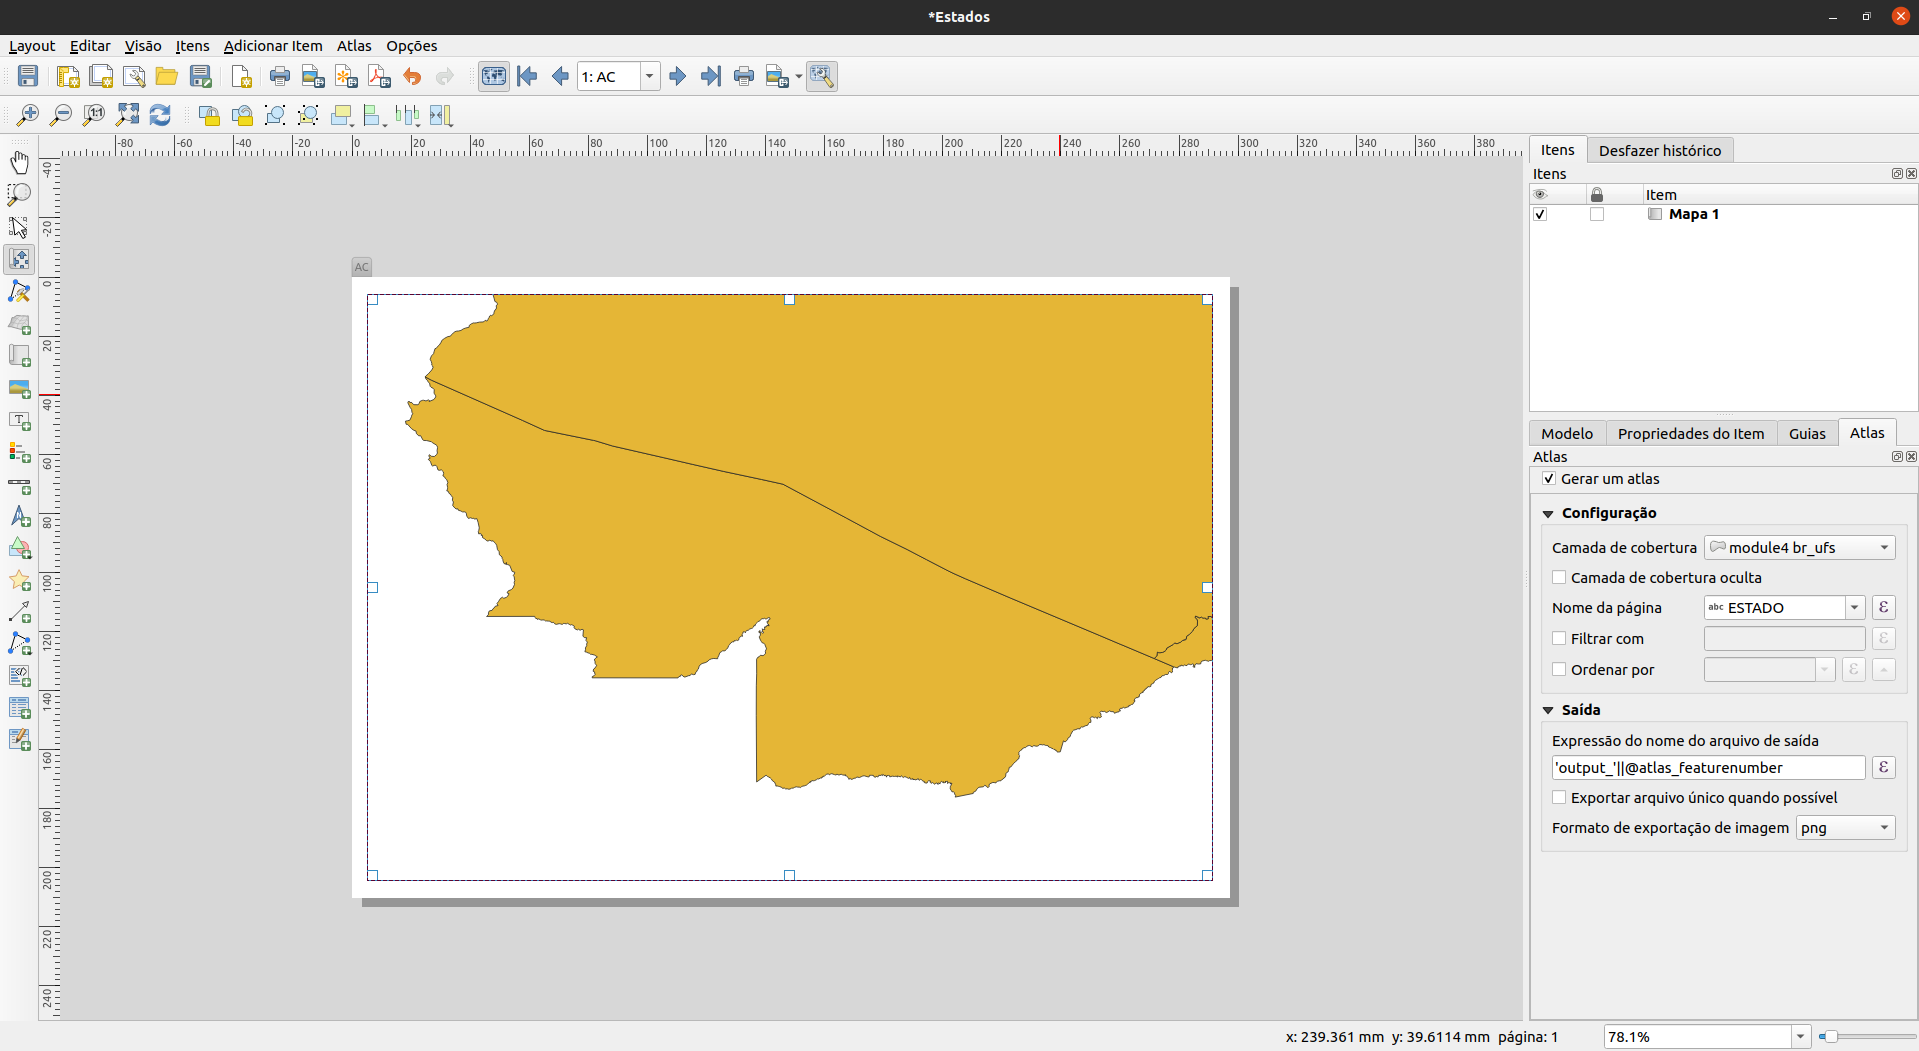Open export atlas dropdown arrow
This screenshot has height=1051, width=1919.
point(799,76)
